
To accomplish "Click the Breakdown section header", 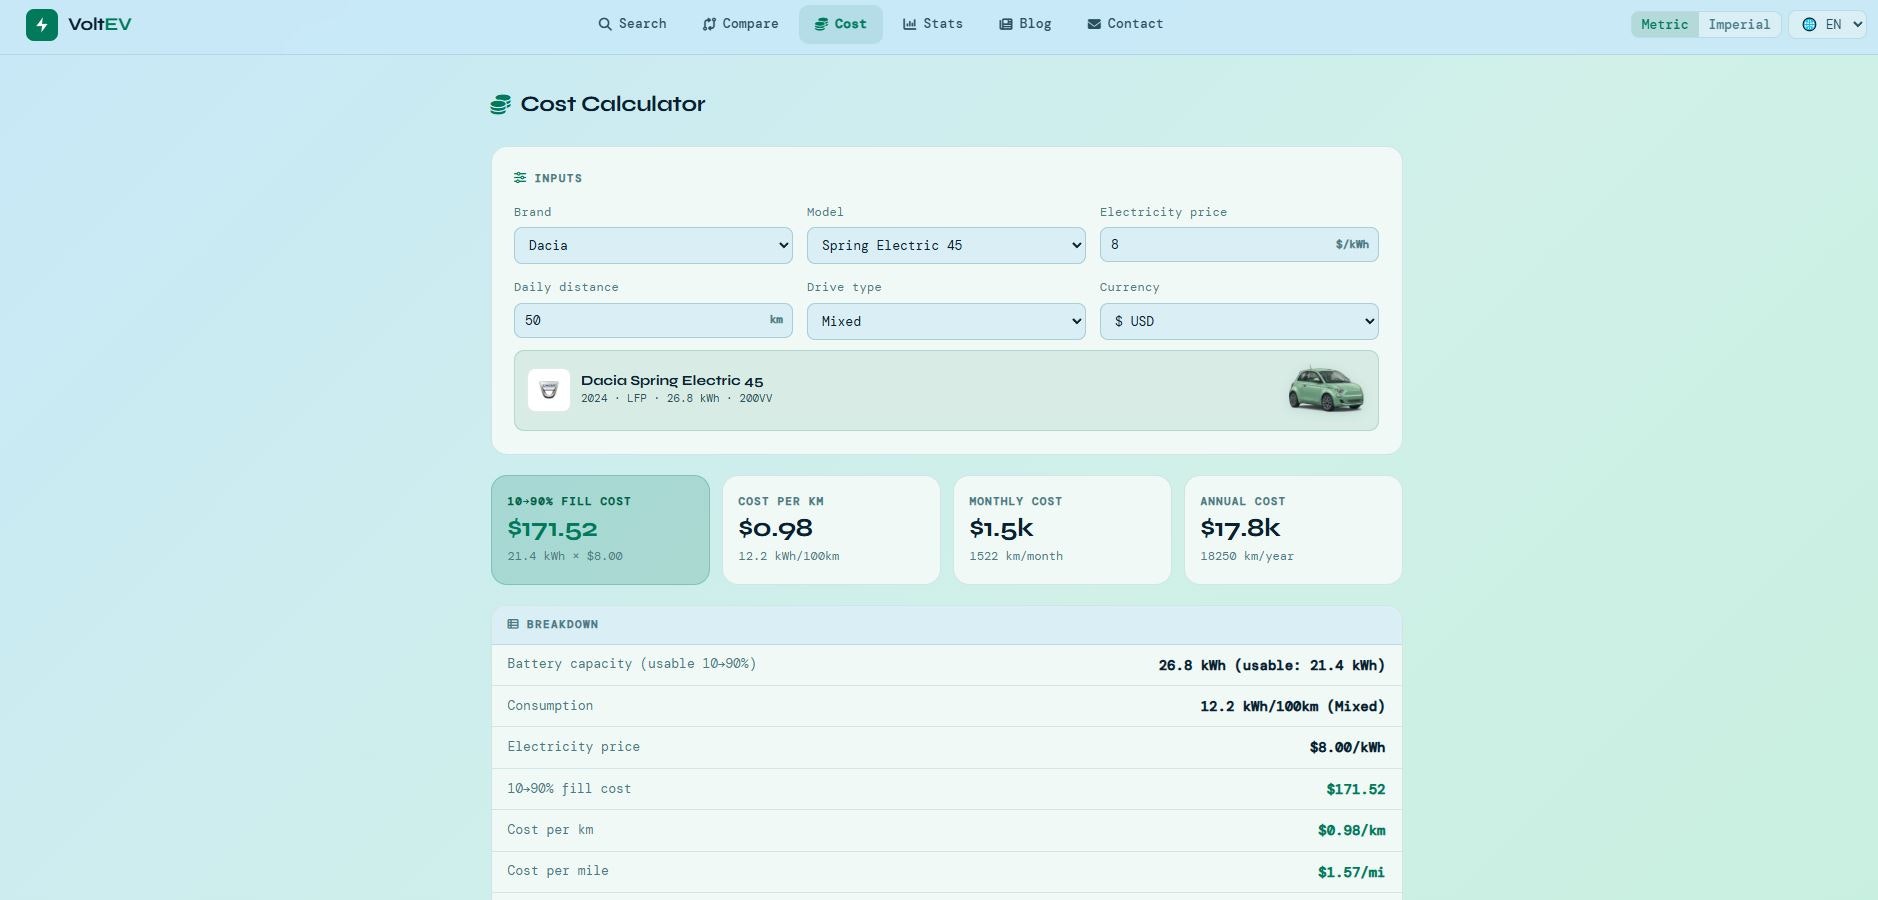I will pos(946,624).
